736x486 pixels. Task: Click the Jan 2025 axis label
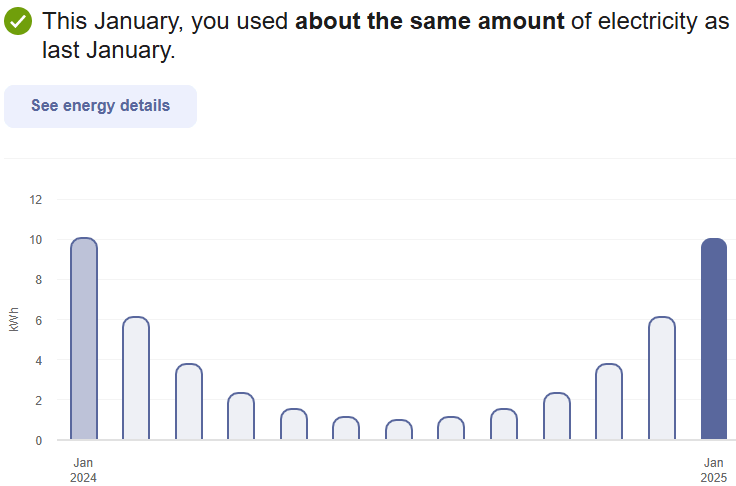[x=714, y=470]
